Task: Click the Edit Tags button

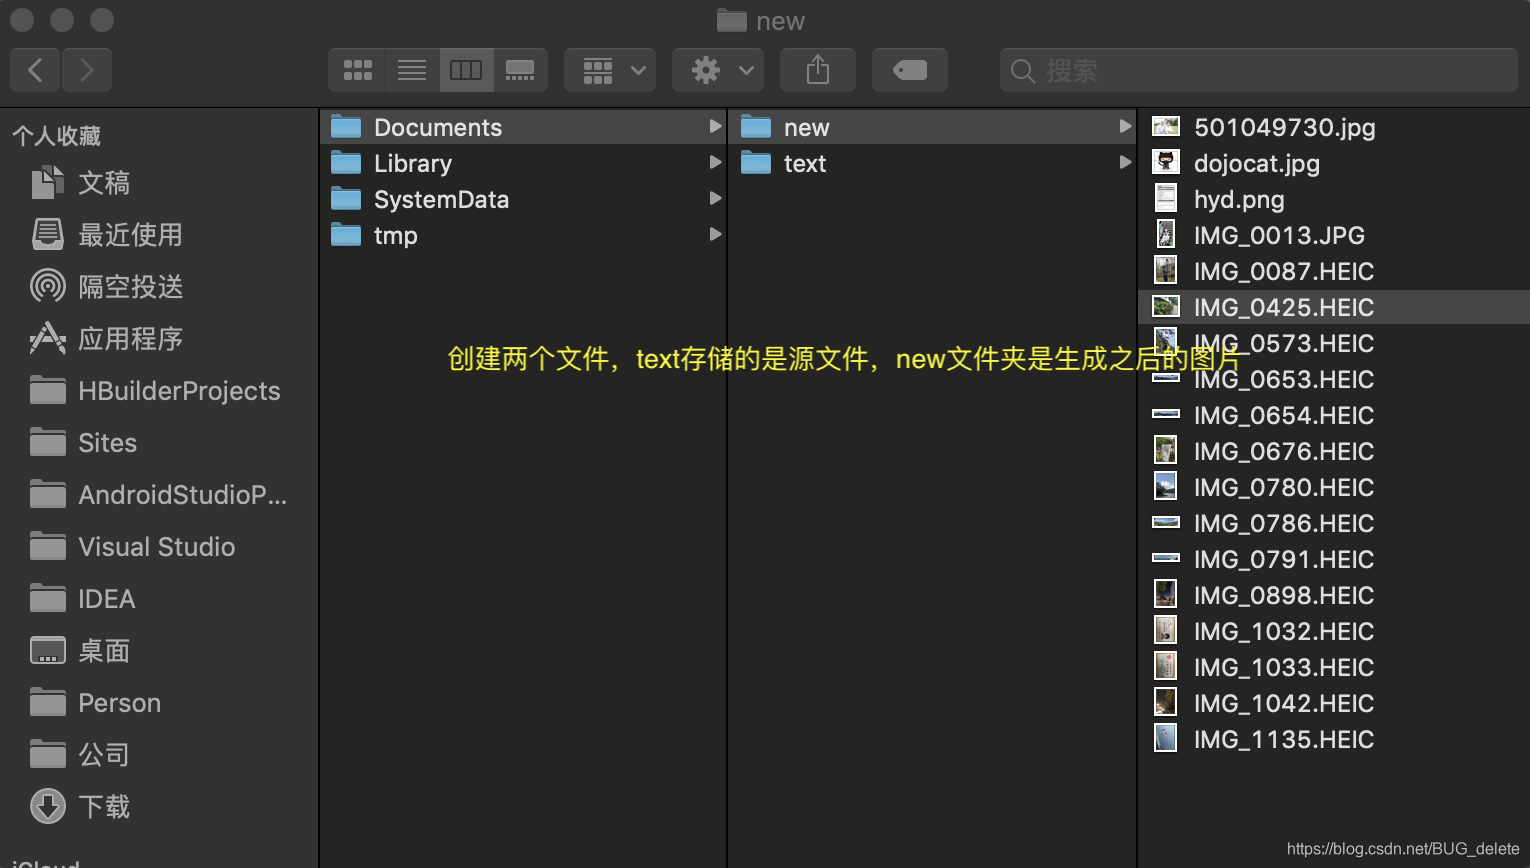Action: (x=910, y=70)
